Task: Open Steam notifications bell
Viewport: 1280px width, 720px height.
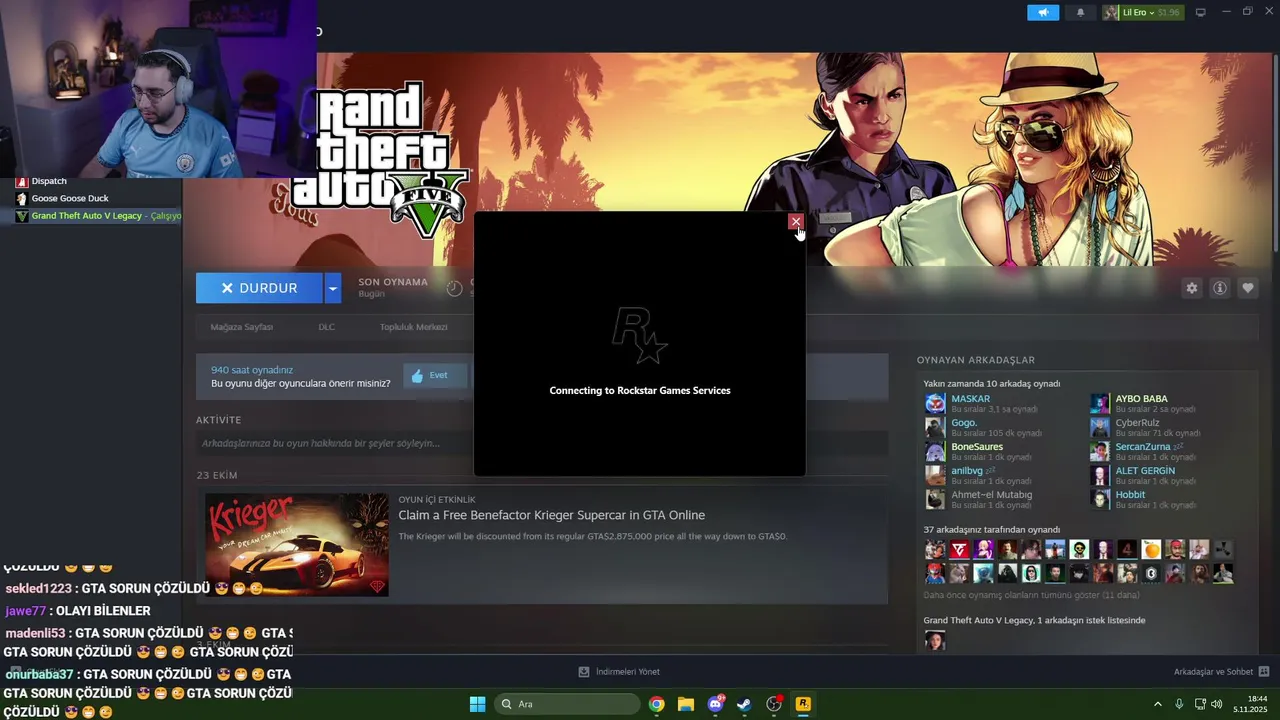Action: [x=1080, y=12]
